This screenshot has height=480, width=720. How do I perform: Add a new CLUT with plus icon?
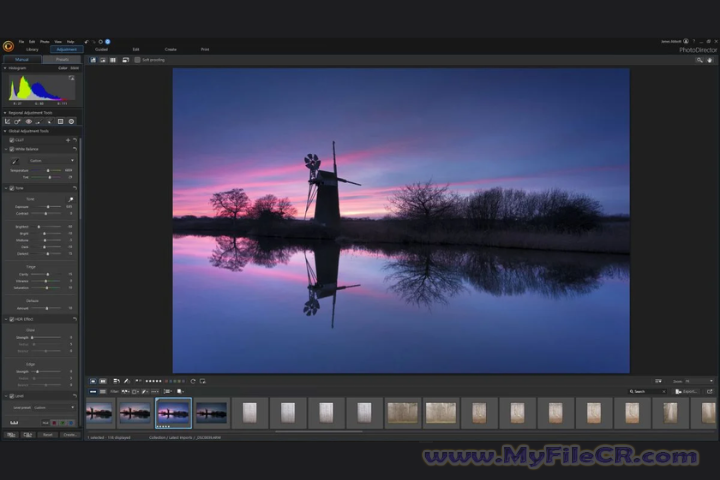click(x=68, y=140)
